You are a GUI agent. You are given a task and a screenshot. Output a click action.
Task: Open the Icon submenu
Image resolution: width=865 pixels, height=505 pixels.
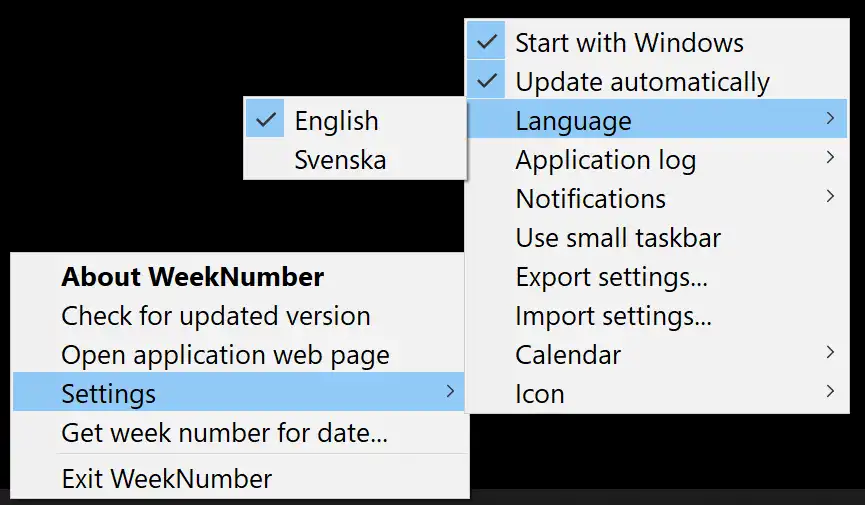(x=540, y=394)
